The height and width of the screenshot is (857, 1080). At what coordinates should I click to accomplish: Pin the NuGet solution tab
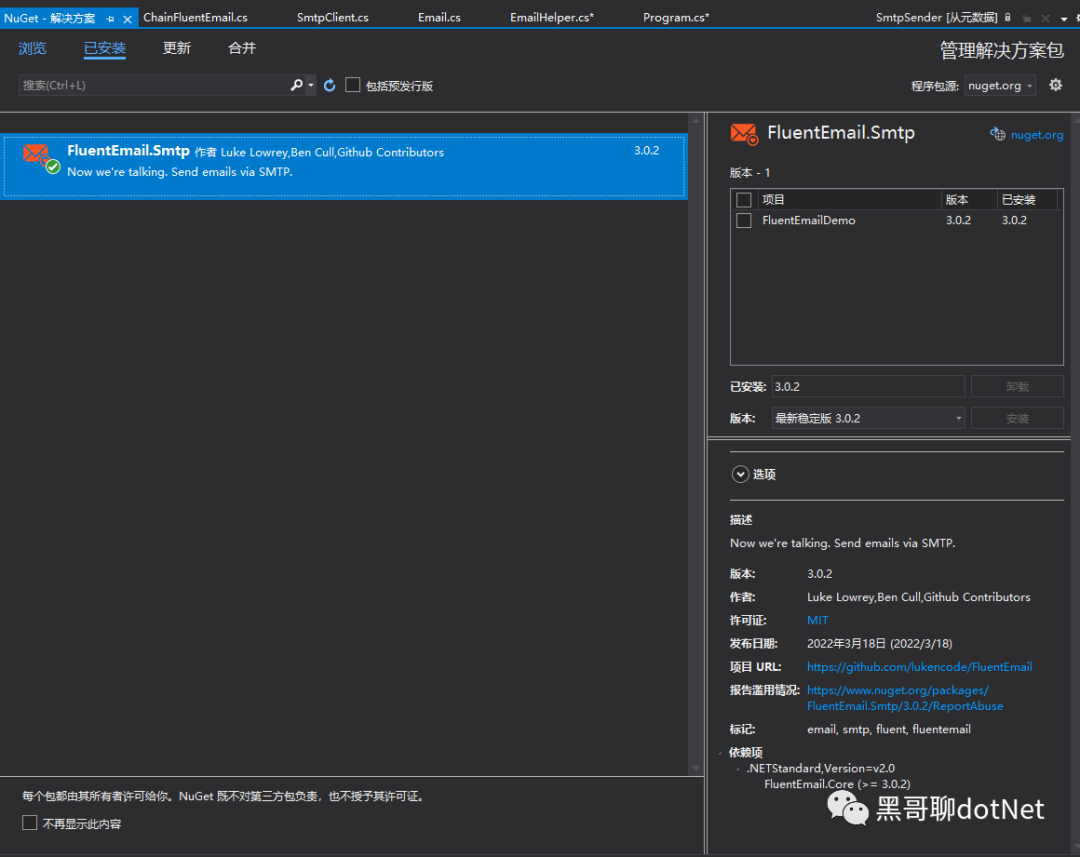pyautogui.click(x=110, y=19)
